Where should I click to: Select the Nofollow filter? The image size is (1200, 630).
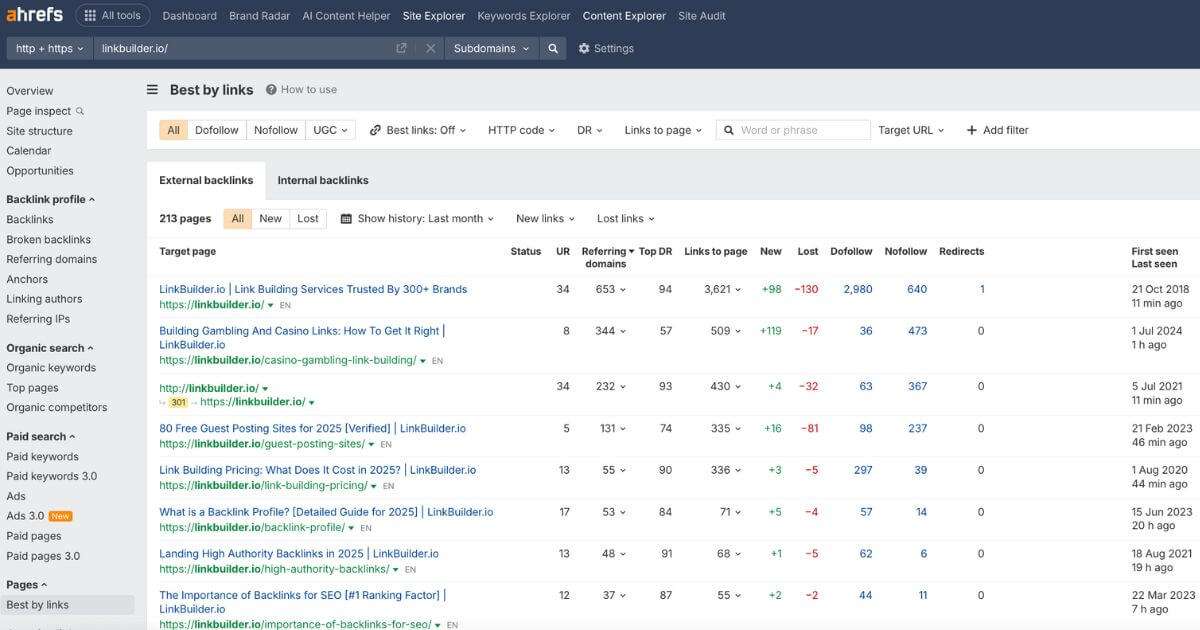[276, 130]
